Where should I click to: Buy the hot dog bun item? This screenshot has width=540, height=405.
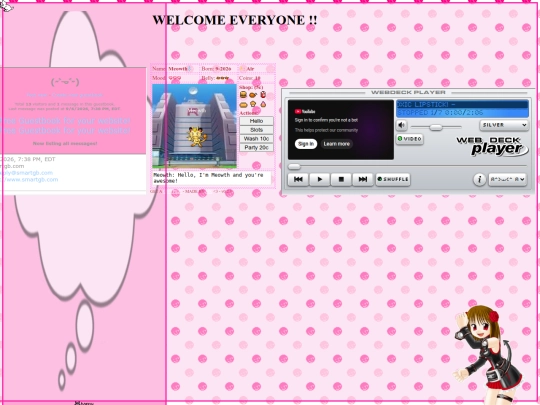[243, 104]
